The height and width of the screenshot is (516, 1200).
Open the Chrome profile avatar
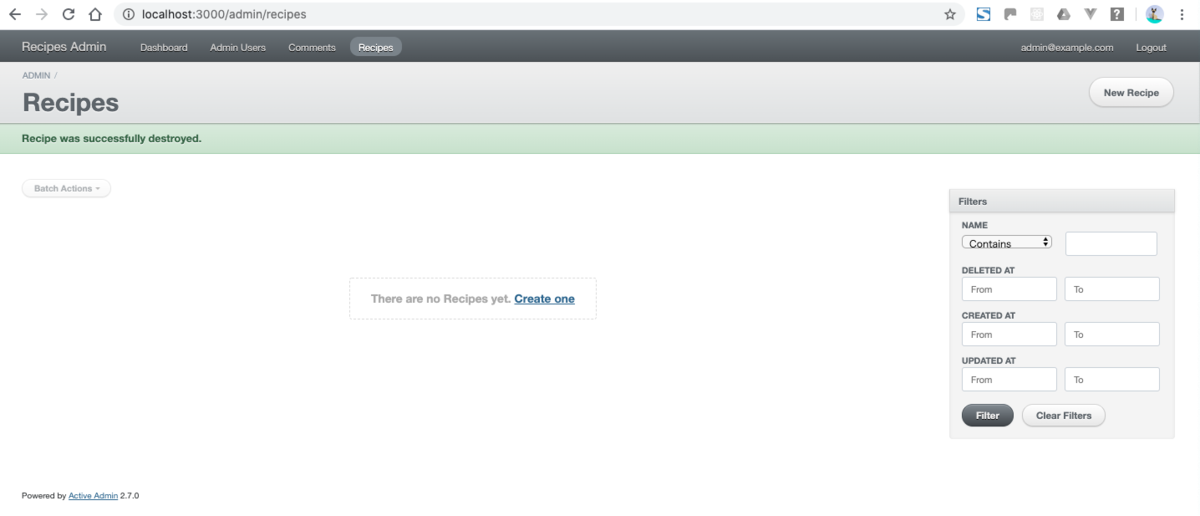[x=1154, y=15]
